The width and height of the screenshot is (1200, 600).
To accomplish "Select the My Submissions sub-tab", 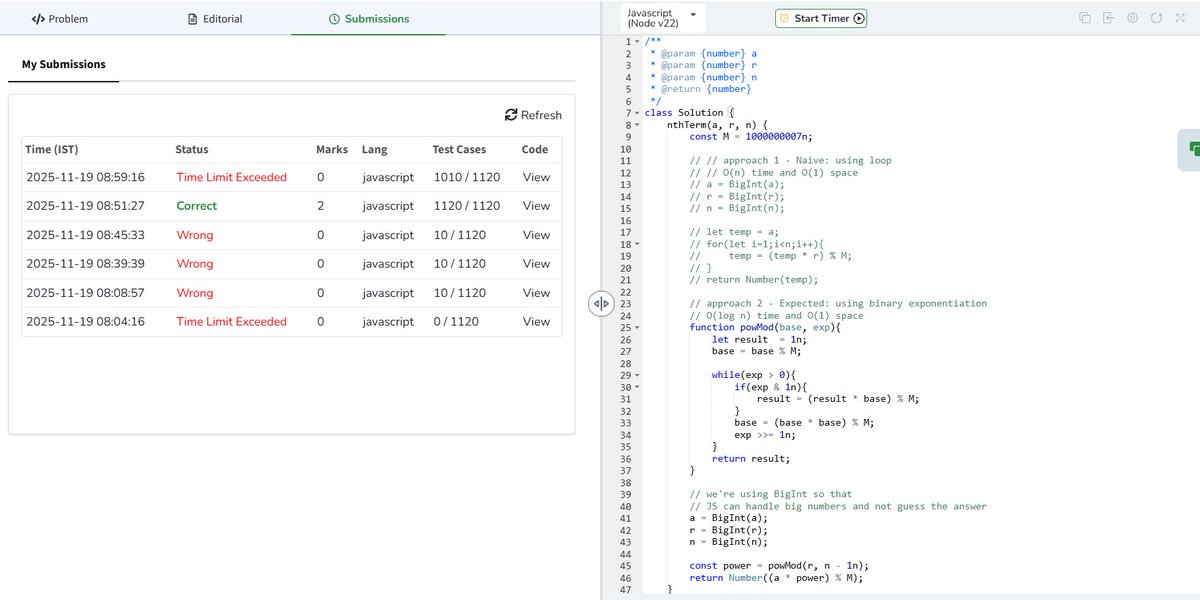I will click(63, 64).
